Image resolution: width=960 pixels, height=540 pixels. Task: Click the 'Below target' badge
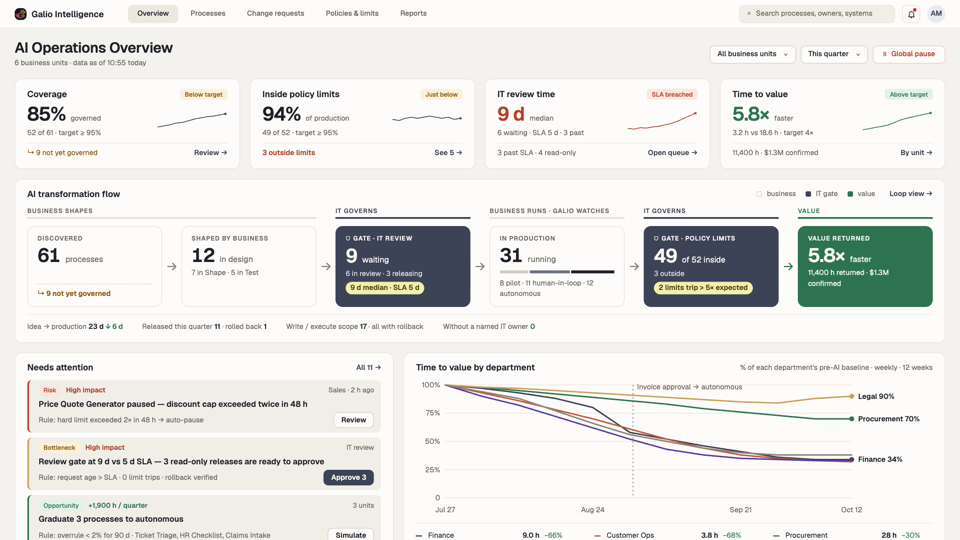(x=203, y=94)
